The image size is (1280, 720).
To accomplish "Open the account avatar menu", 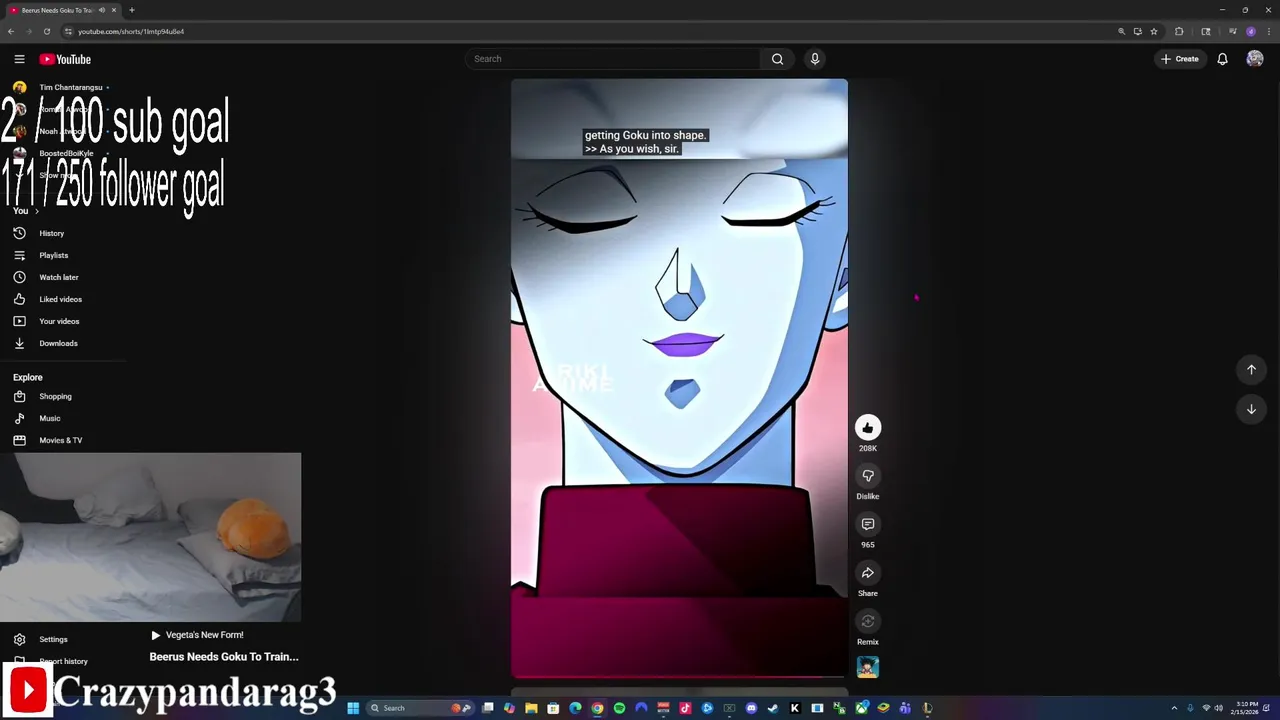I will tap(1254, 59).
